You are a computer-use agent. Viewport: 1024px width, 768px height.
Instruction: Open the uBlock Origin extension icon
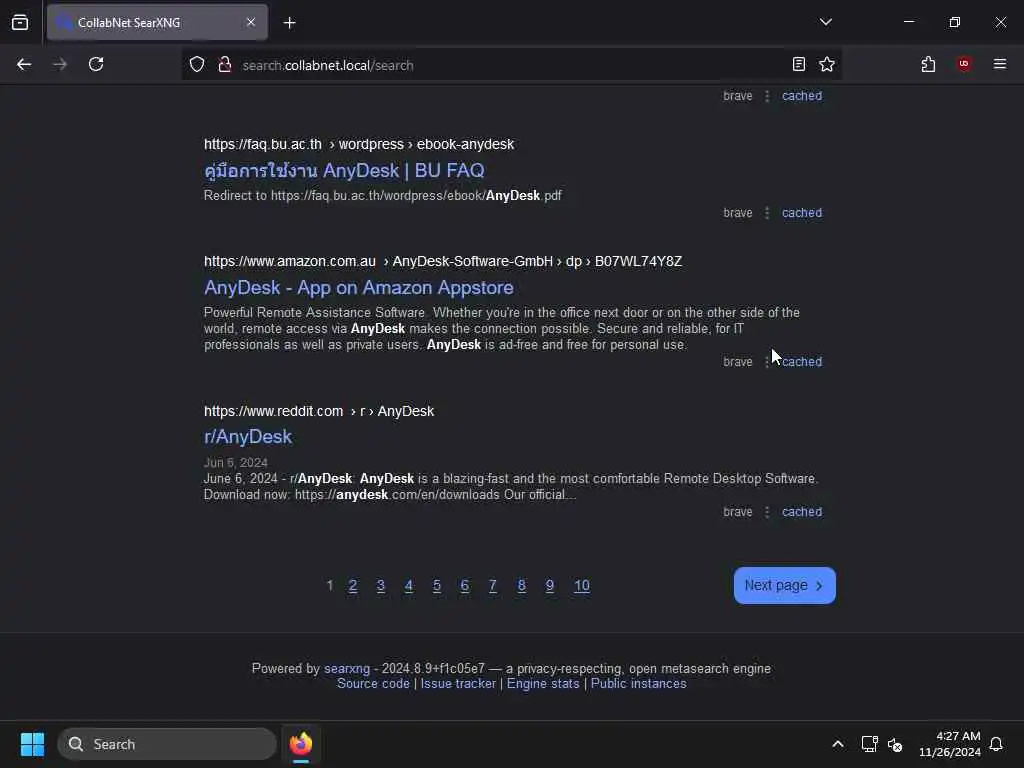[964, 64]
